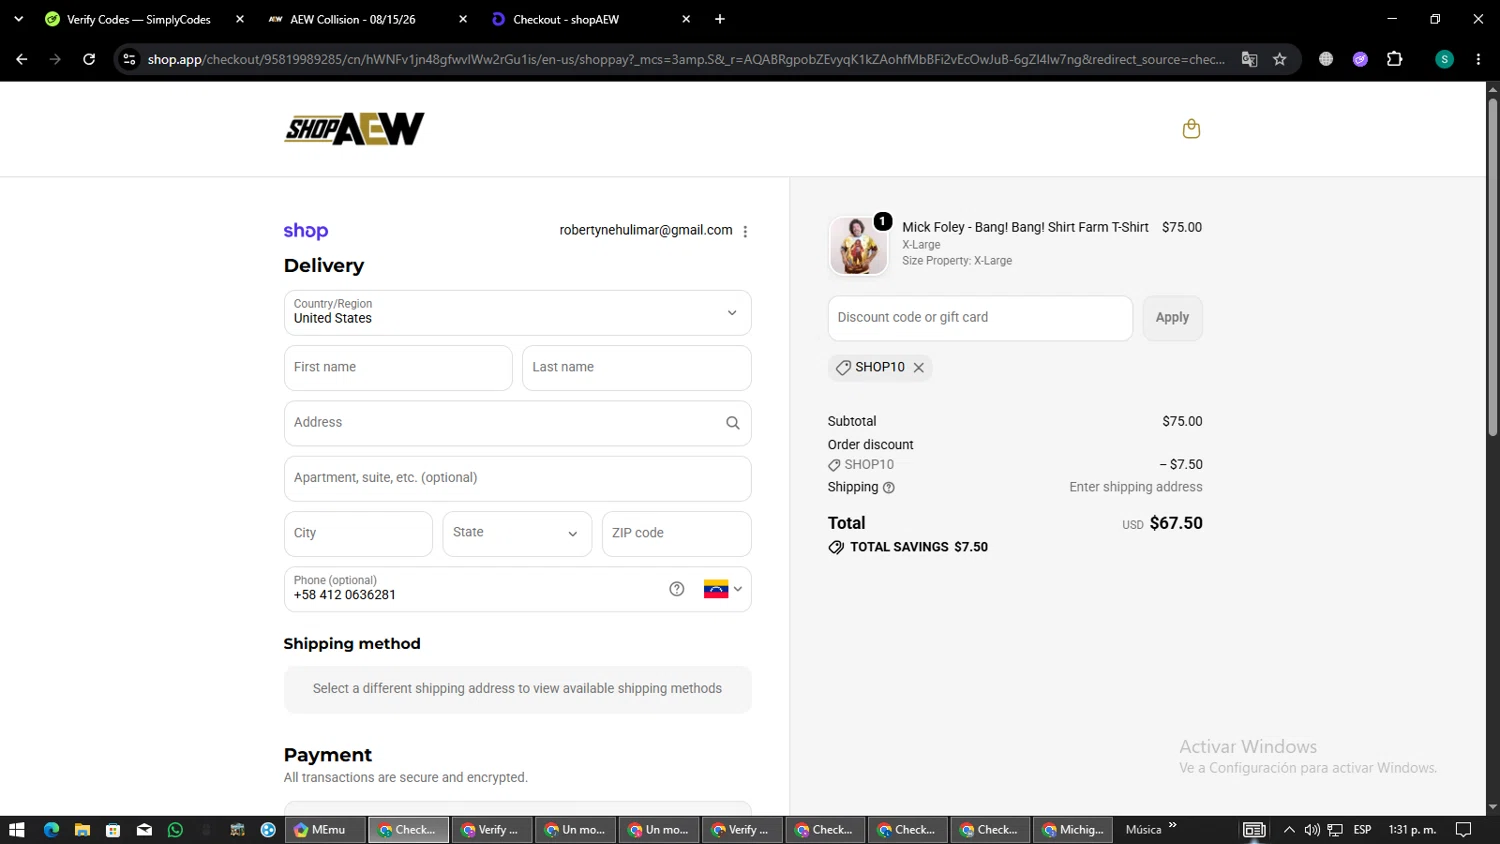The image size is (1500, 844).
Task: Switch the ESP input language
Action: 1362,830
